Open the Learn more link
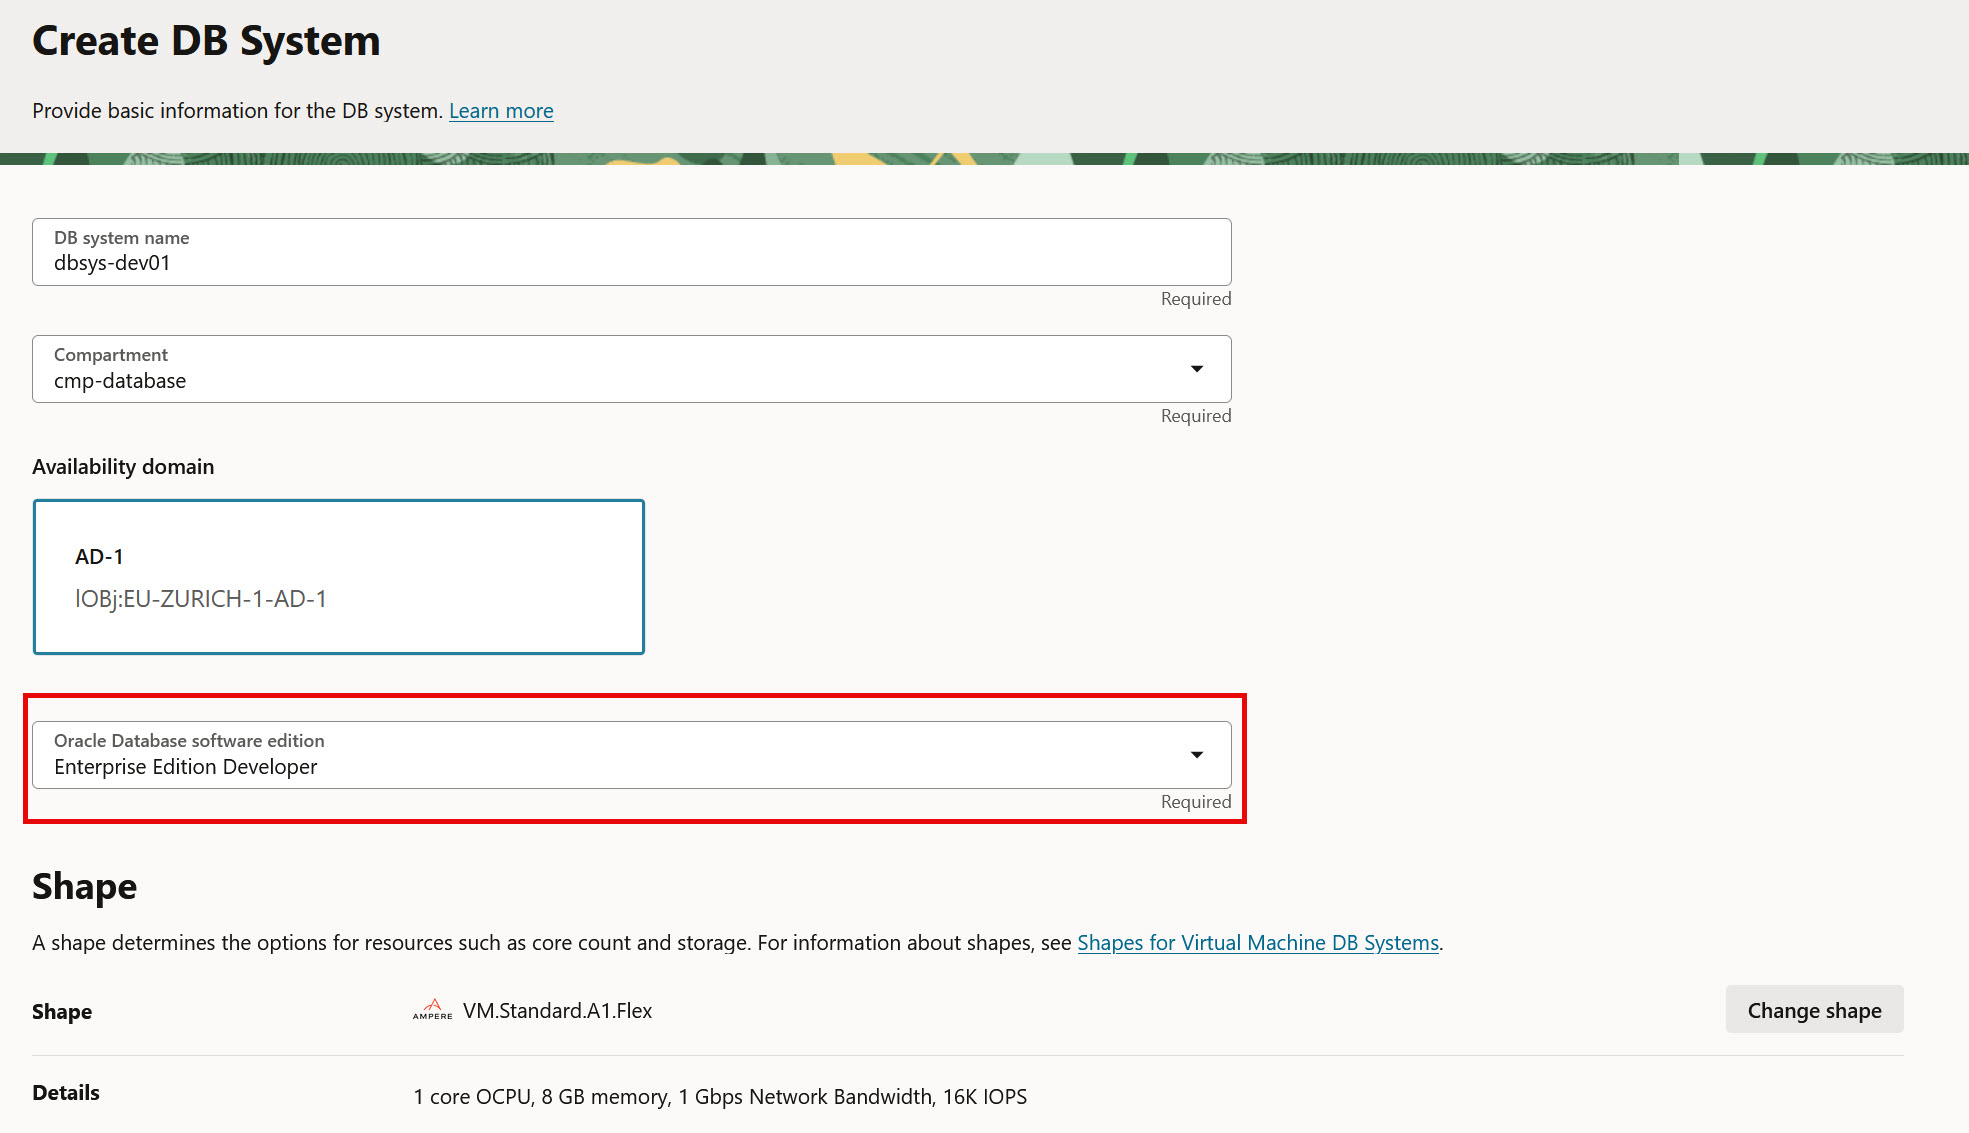Screen dimensions: 1969x1133 501,110
